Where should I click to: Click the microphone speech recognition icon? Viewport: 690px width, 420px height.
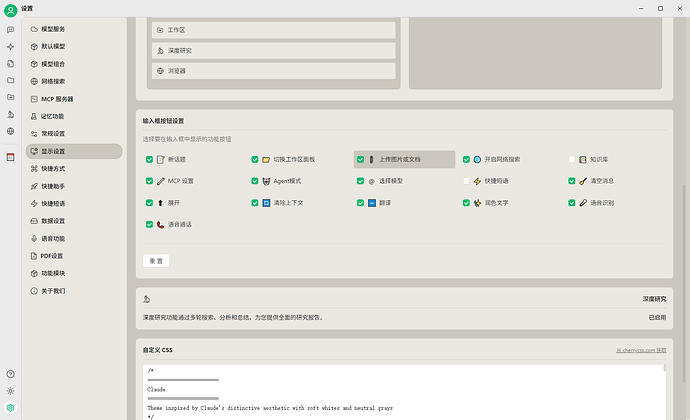[583, 203]
